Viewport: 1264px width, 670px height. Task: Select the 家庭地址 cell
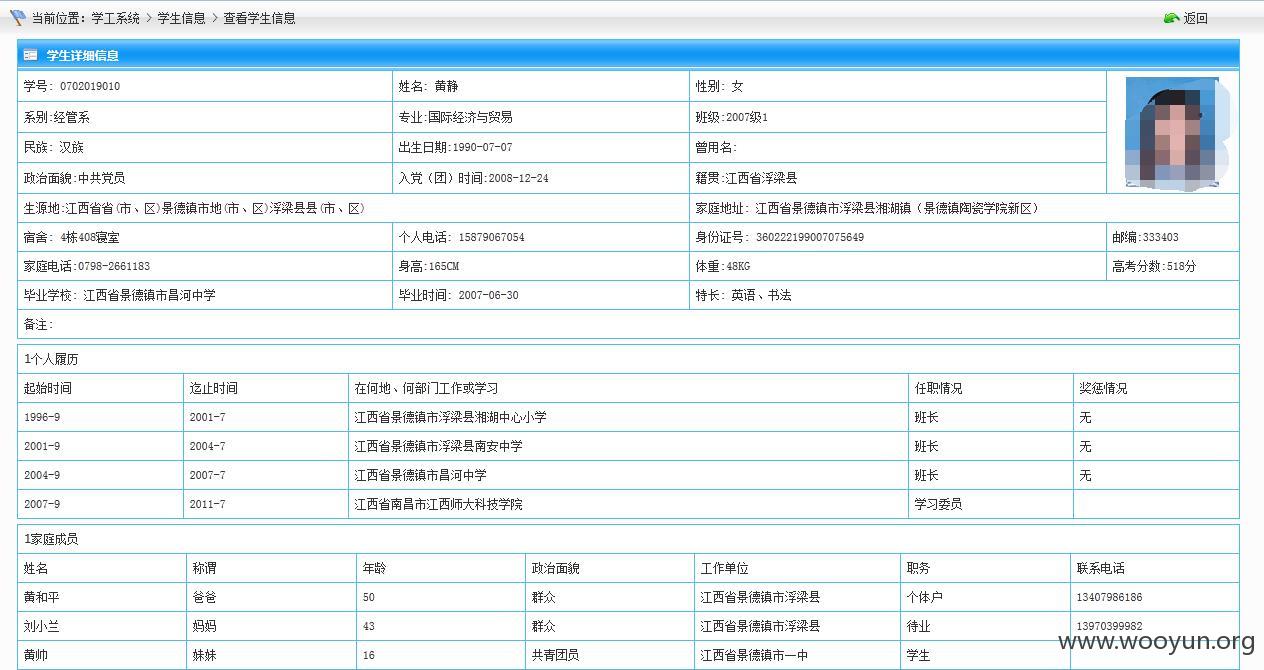(x=964, y=208)
